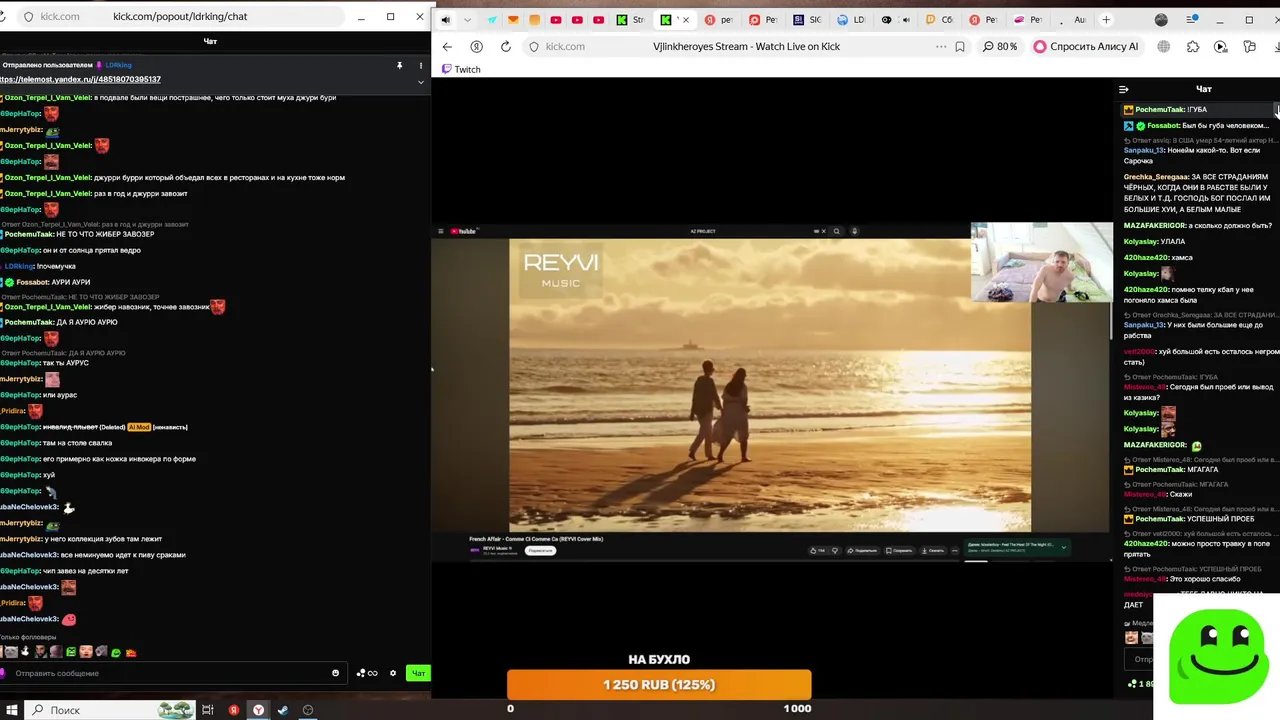Screen dimensions: 1280x720
Task: Click the media playback toolbar icon
Action: click(1221, 46)
